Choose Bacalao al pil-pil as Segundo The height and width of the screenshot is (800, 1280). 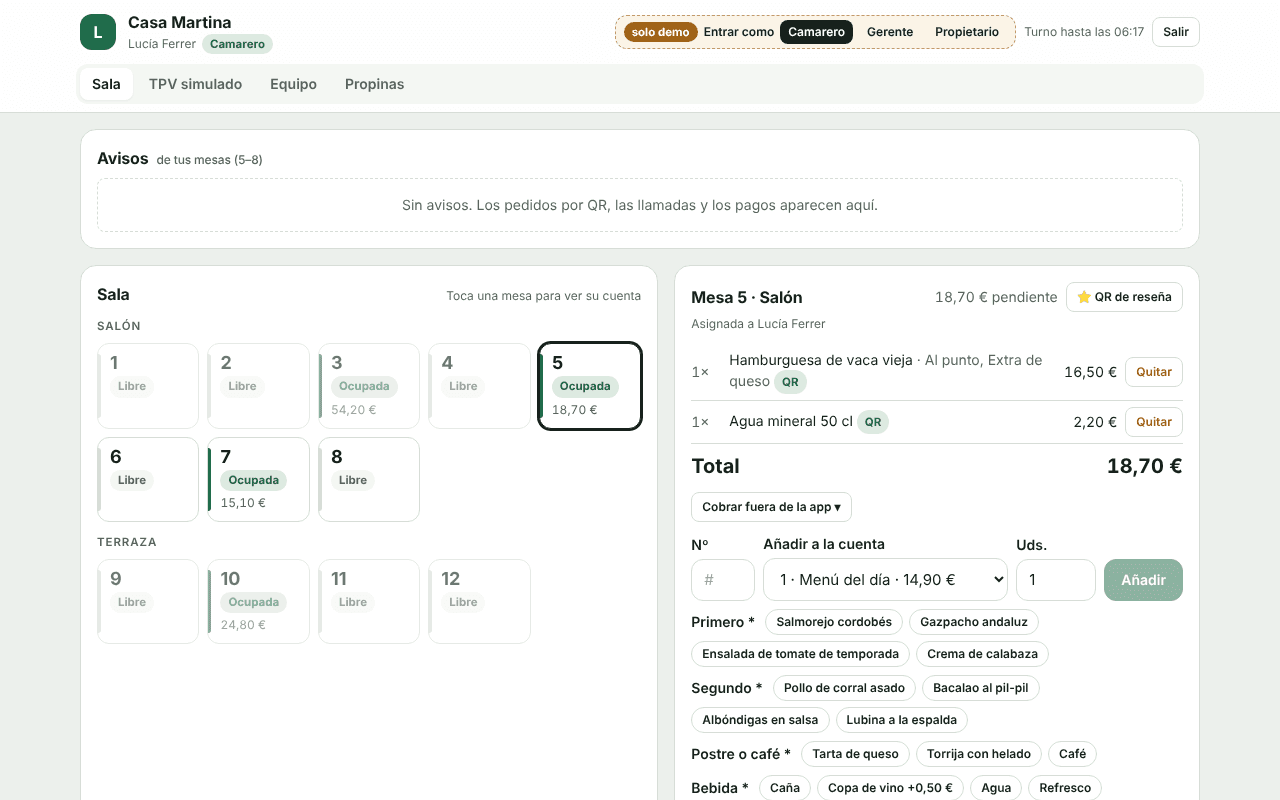click(x=981, y=688)
